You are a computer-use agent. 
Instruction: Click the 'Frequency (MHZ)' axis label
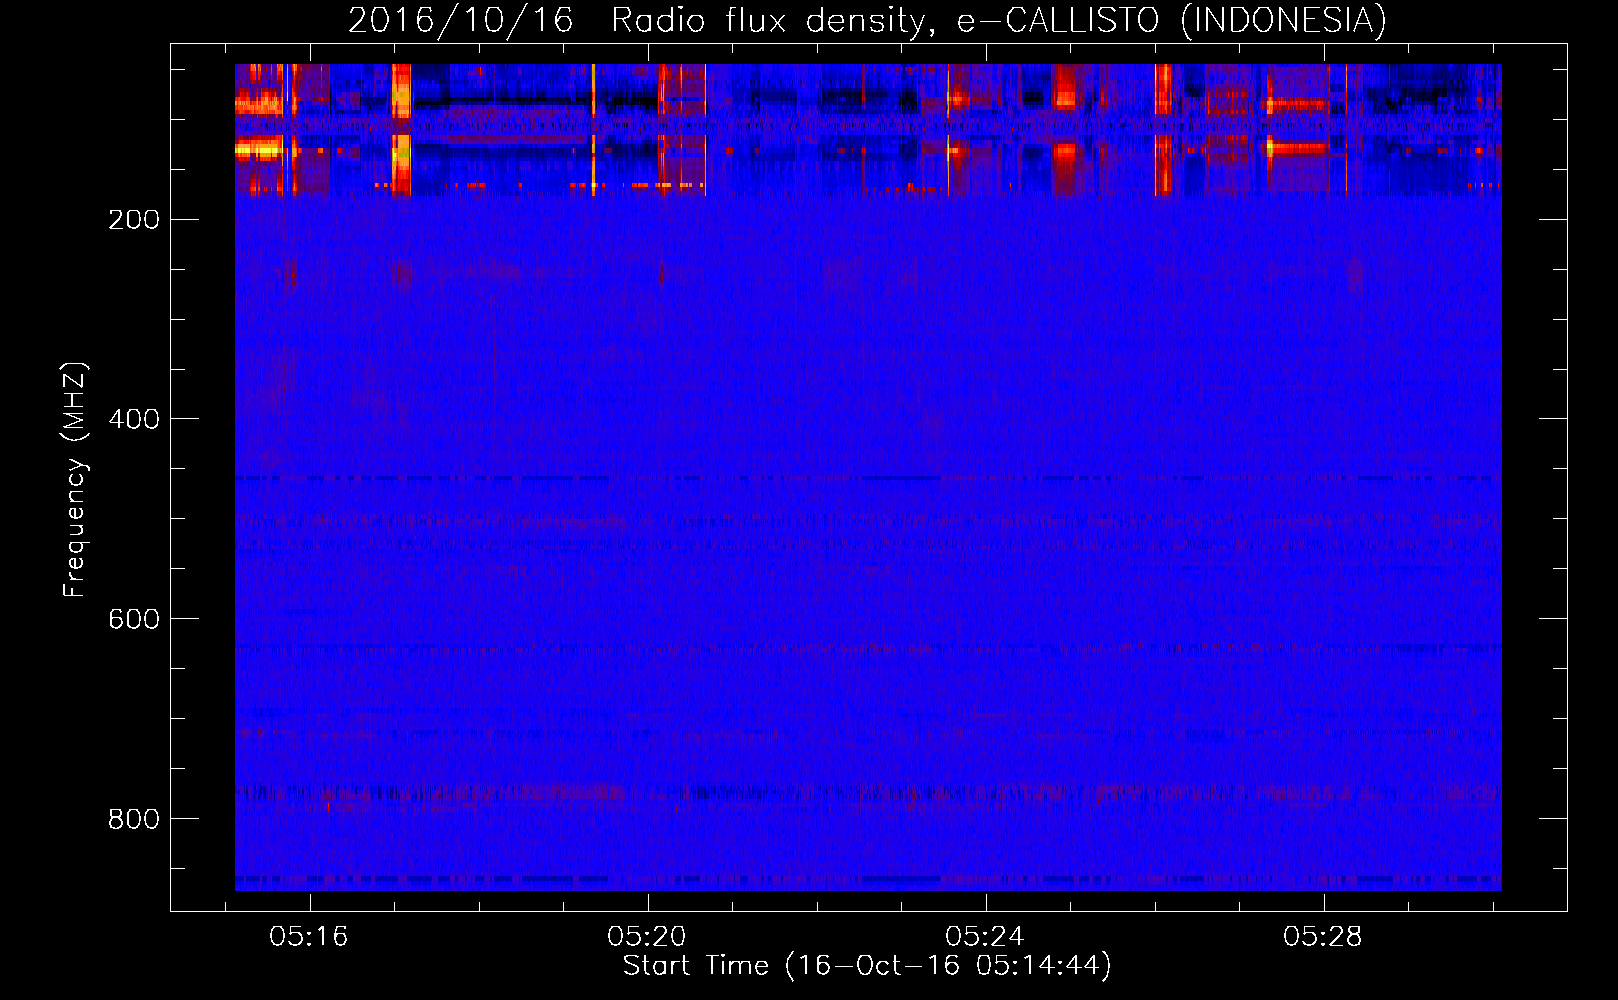(x=75, y=479)
